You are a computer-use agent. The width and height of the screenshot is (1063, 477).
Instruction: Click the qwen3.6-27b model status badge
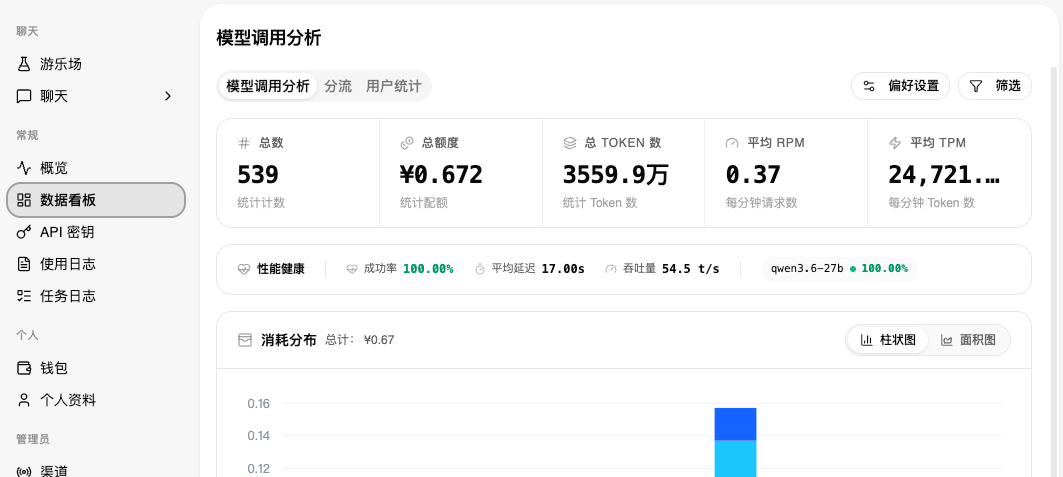(839, 269)
